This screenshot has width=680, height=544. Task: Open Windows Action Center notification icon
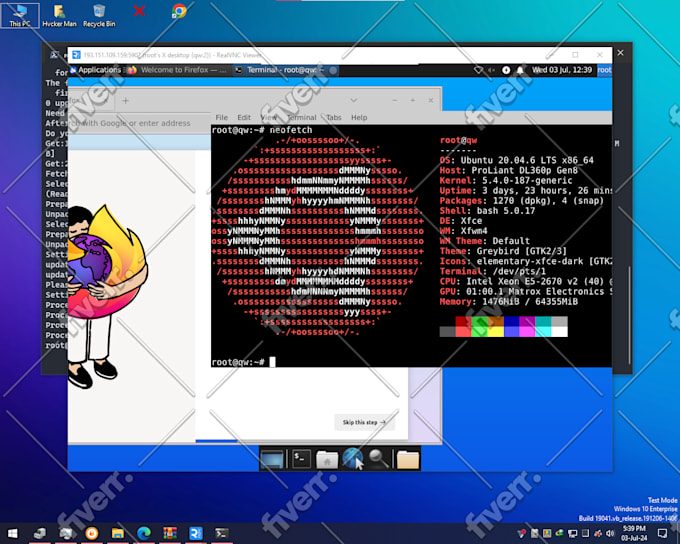(662, 533)
